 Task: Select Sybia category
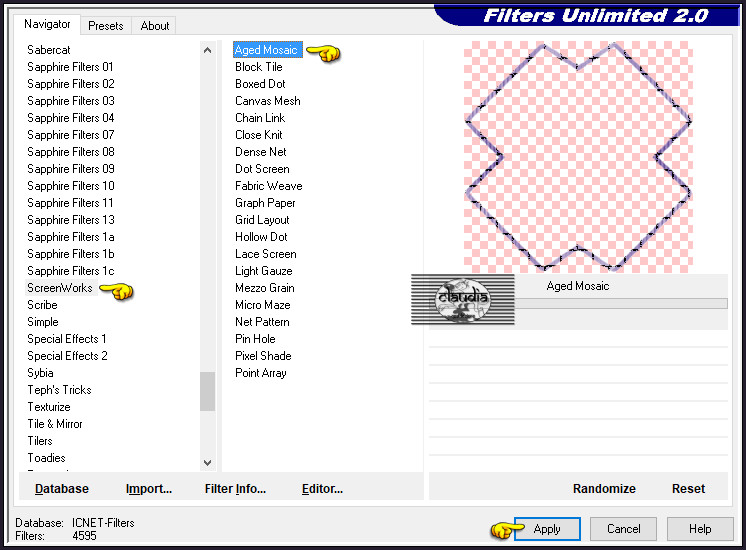pyautogui.click(x=40, y=373)
